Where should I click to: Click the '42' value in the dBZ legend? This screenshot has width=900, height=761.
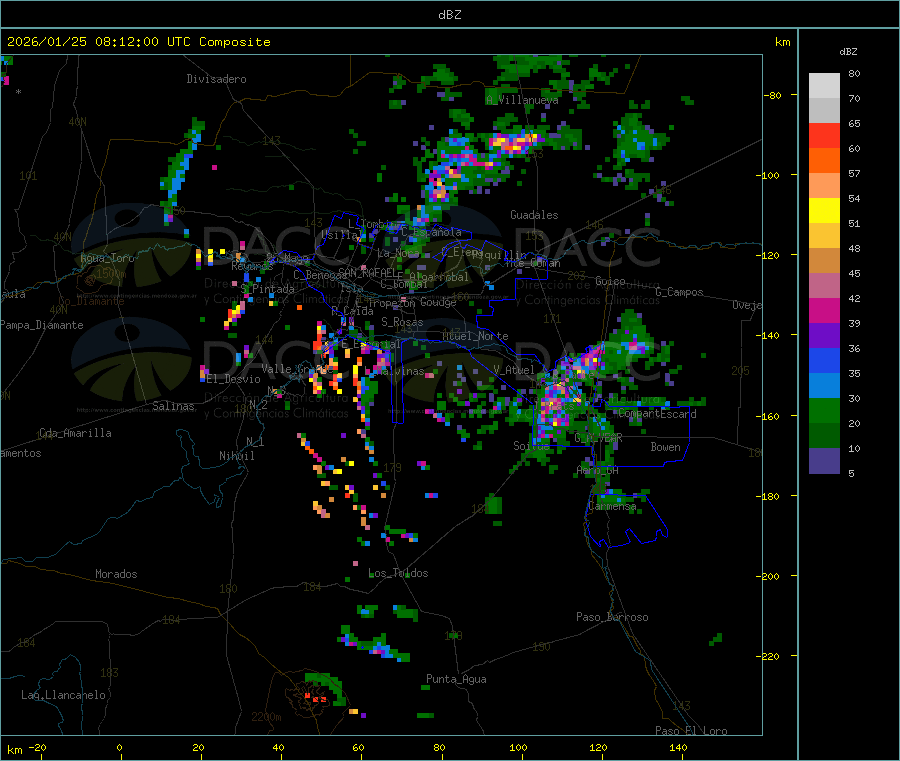(x=854, y=298)
